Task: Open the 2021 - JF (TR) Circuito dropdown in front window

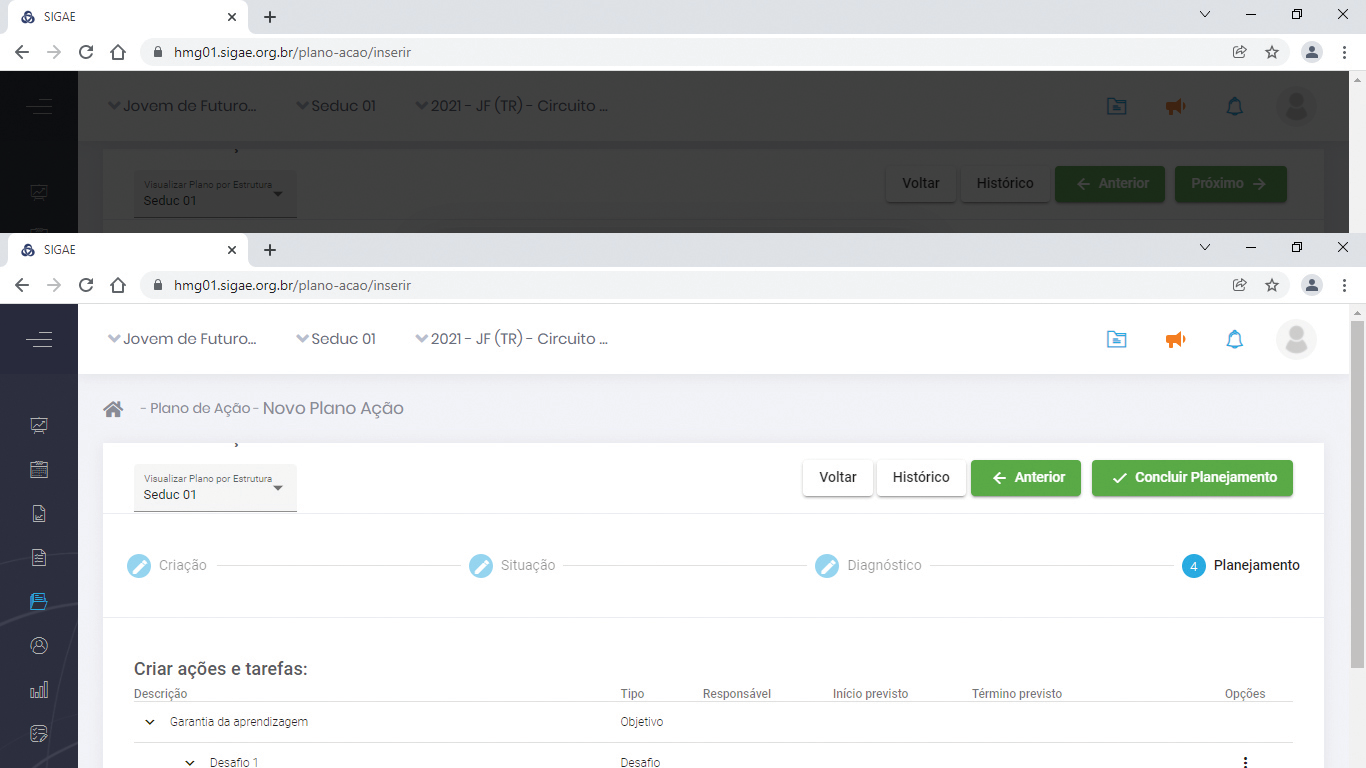Action: [x=511, y=339]
